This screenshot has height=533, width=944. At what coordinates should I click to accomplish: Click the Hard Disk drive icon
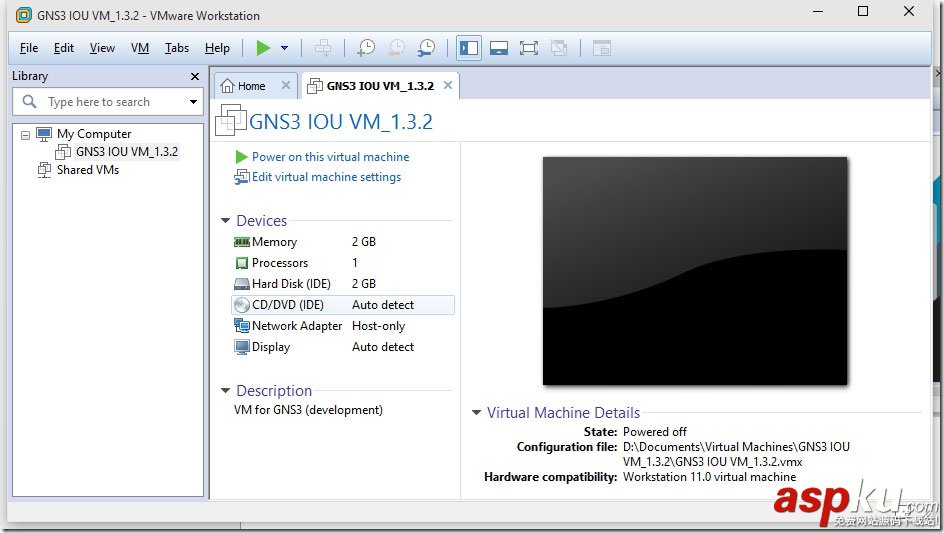241,284
